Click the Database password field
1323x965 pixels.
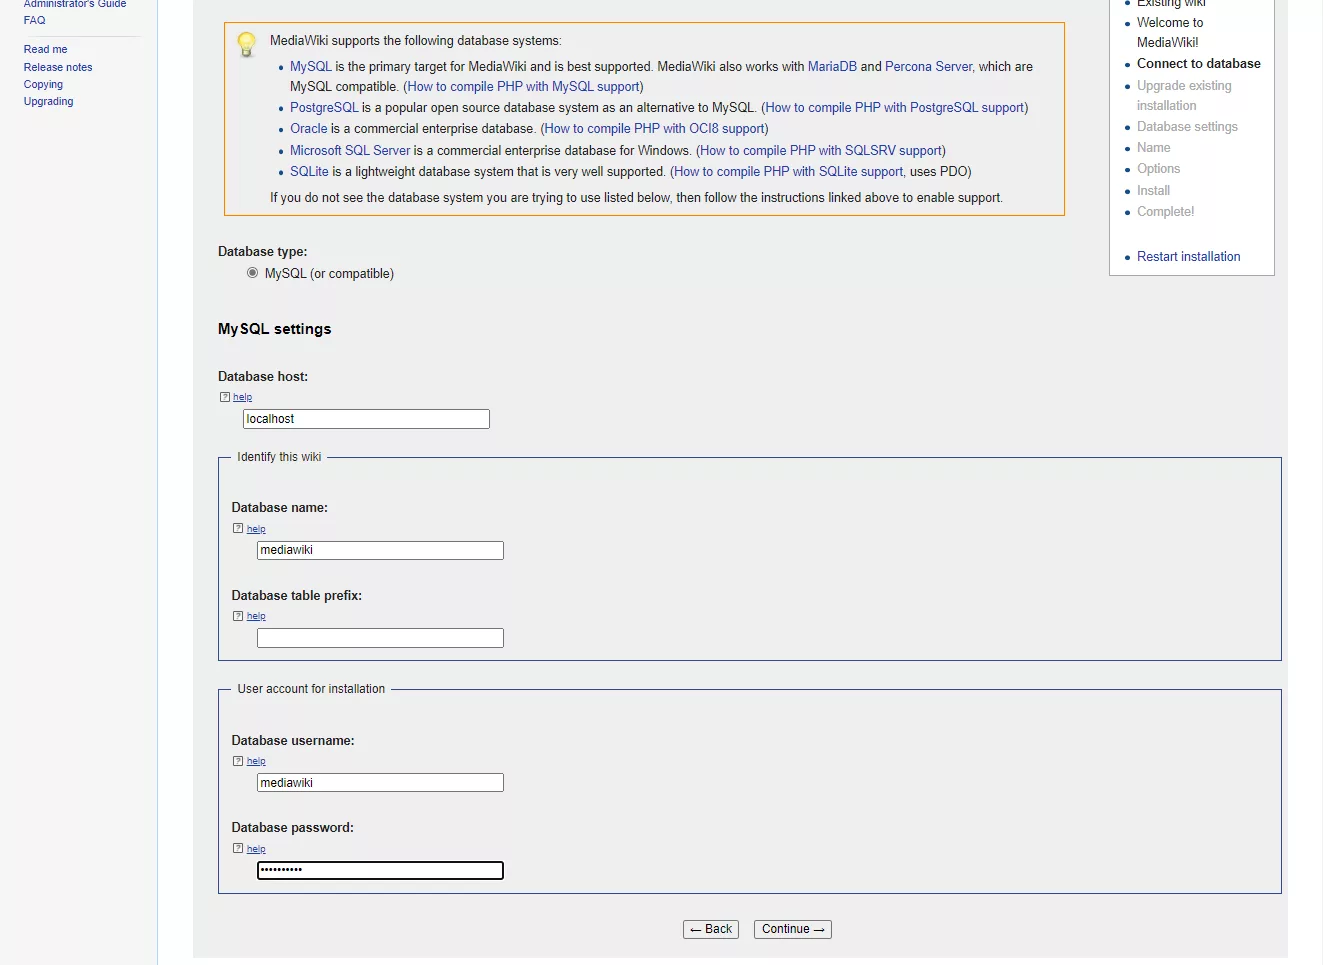pyautogui.click(x=380, y=871)
